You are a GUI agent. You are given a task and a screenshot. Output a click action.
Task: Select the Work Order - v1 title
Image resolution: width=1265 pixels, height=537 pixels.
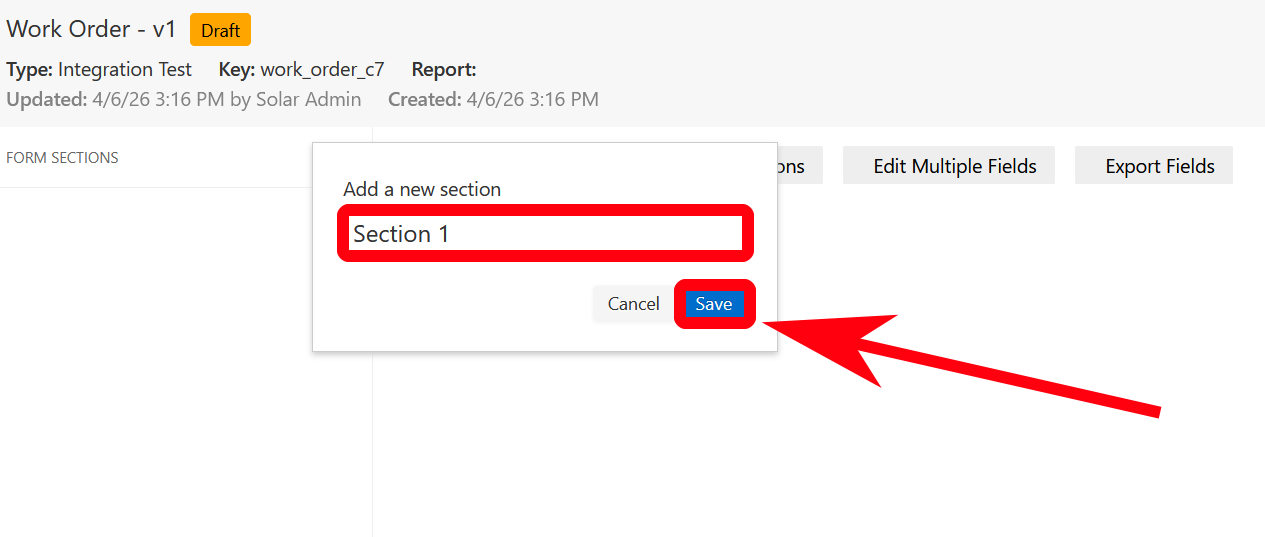91,30
